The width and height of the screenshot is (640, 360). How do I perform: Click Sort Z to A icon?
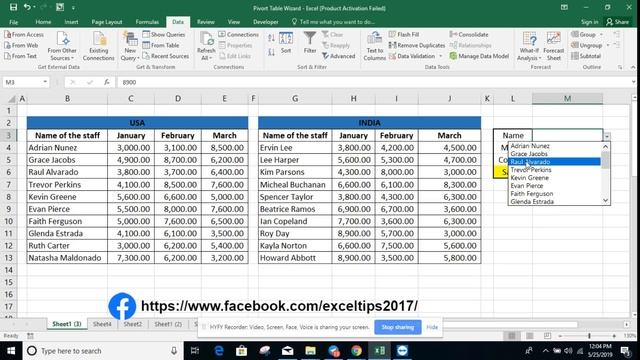coord(271,52)
